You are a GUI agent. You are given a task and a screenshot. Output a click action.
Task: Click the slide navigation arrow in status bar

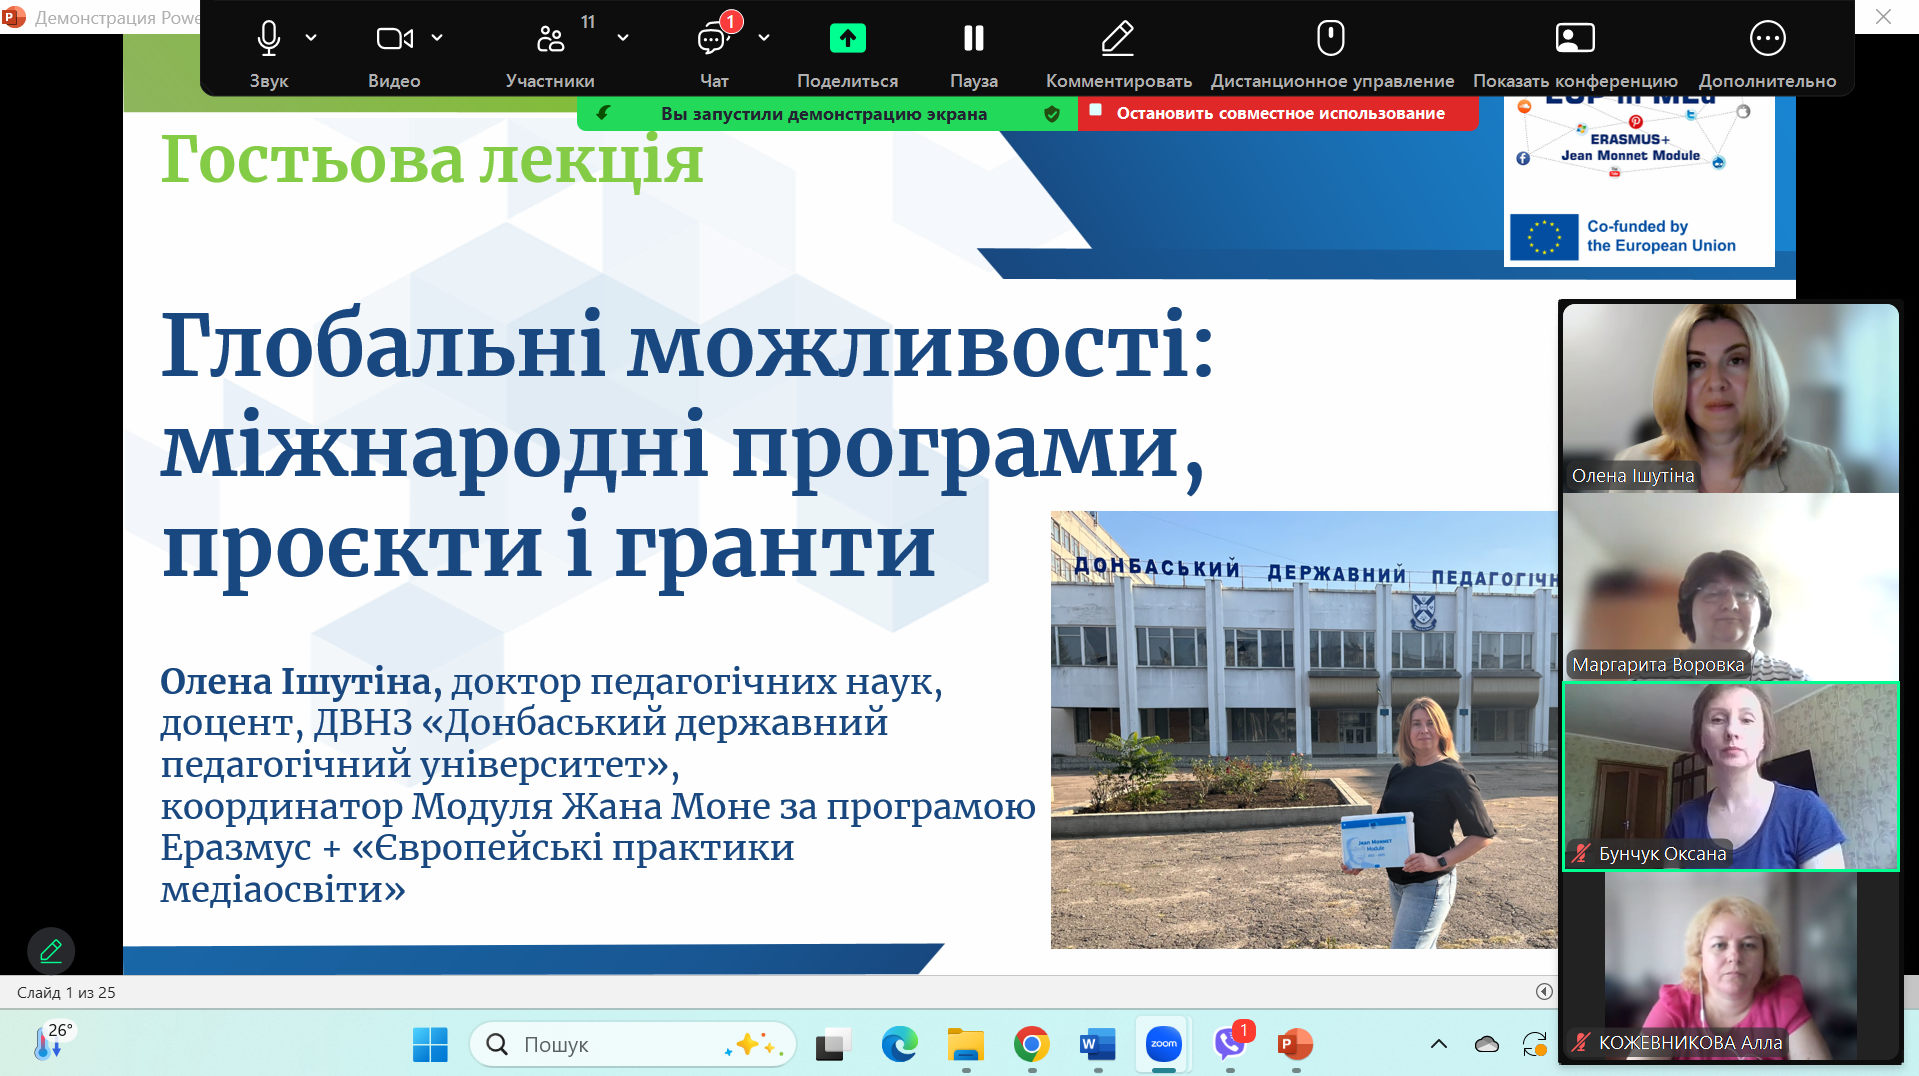(1544, 992)
